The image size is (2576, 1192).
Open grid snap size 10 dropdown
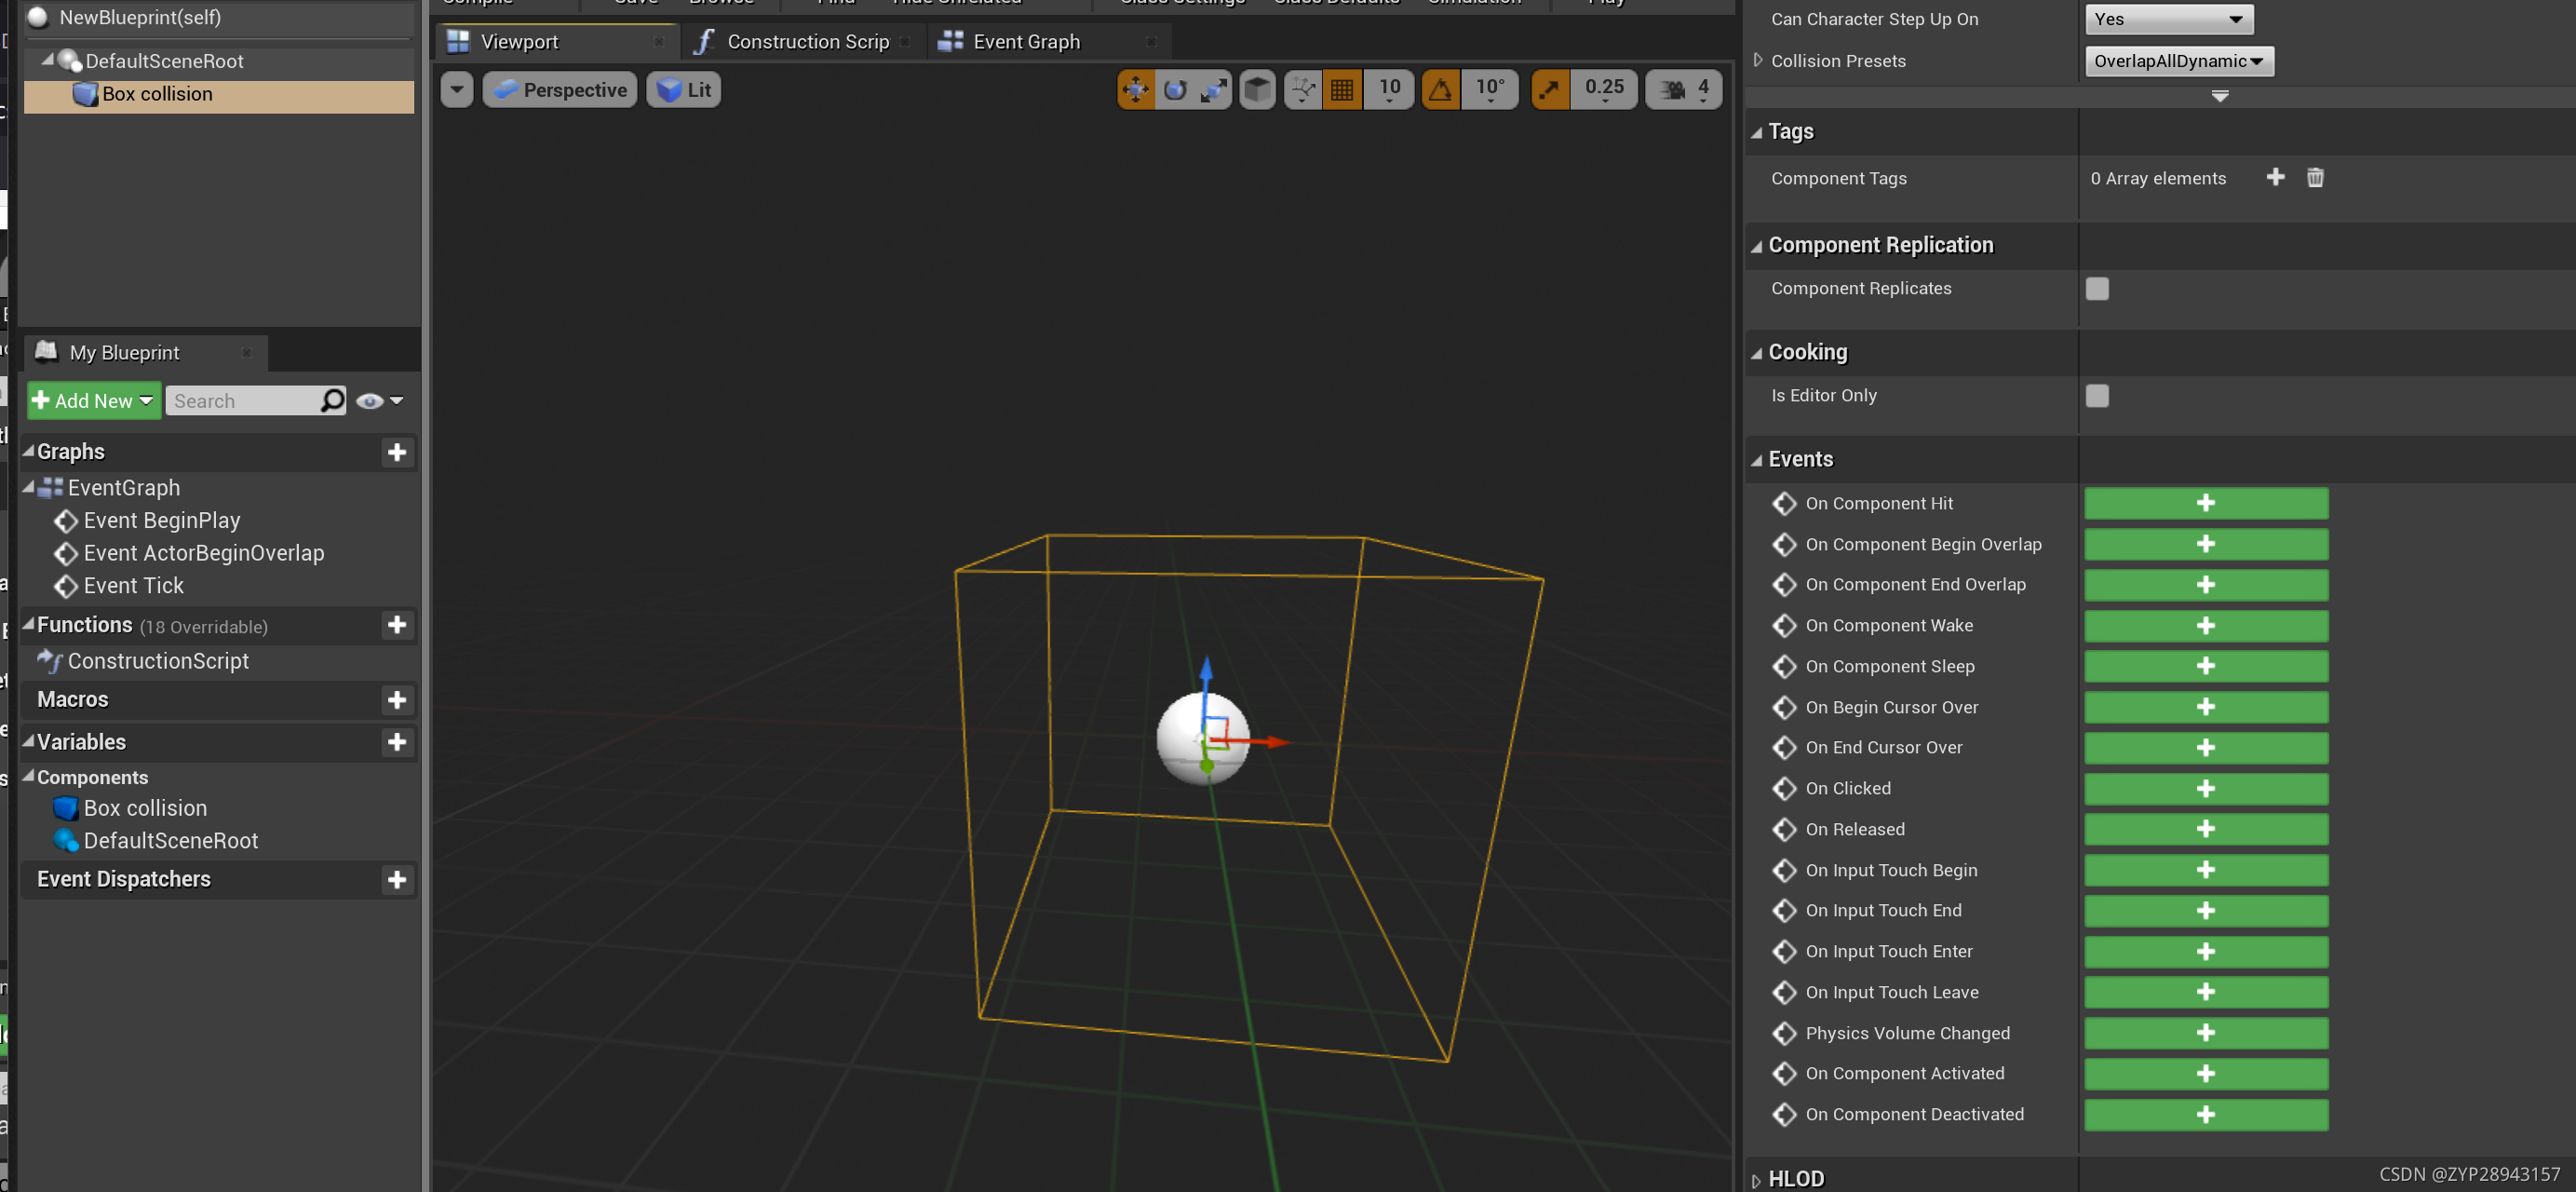click(x=1389, y=90)
